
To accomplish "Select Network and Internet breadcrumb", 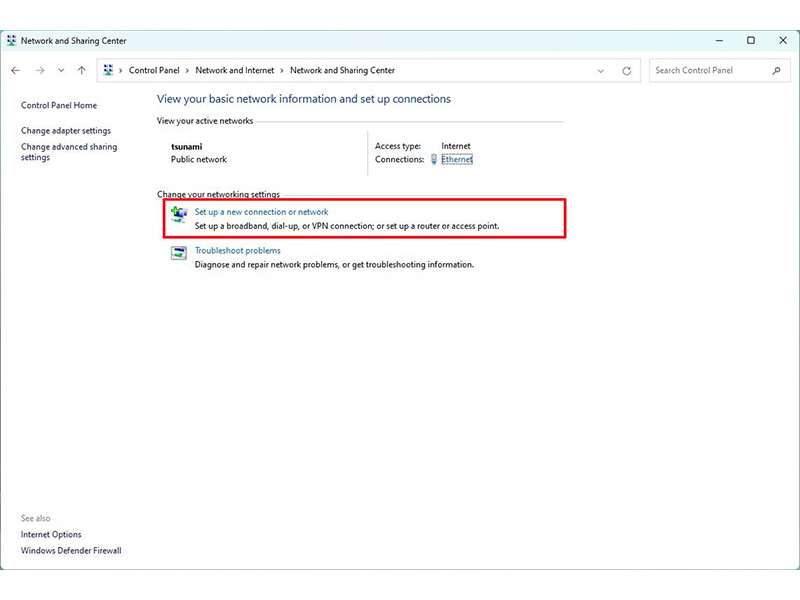I will point(235,70).
